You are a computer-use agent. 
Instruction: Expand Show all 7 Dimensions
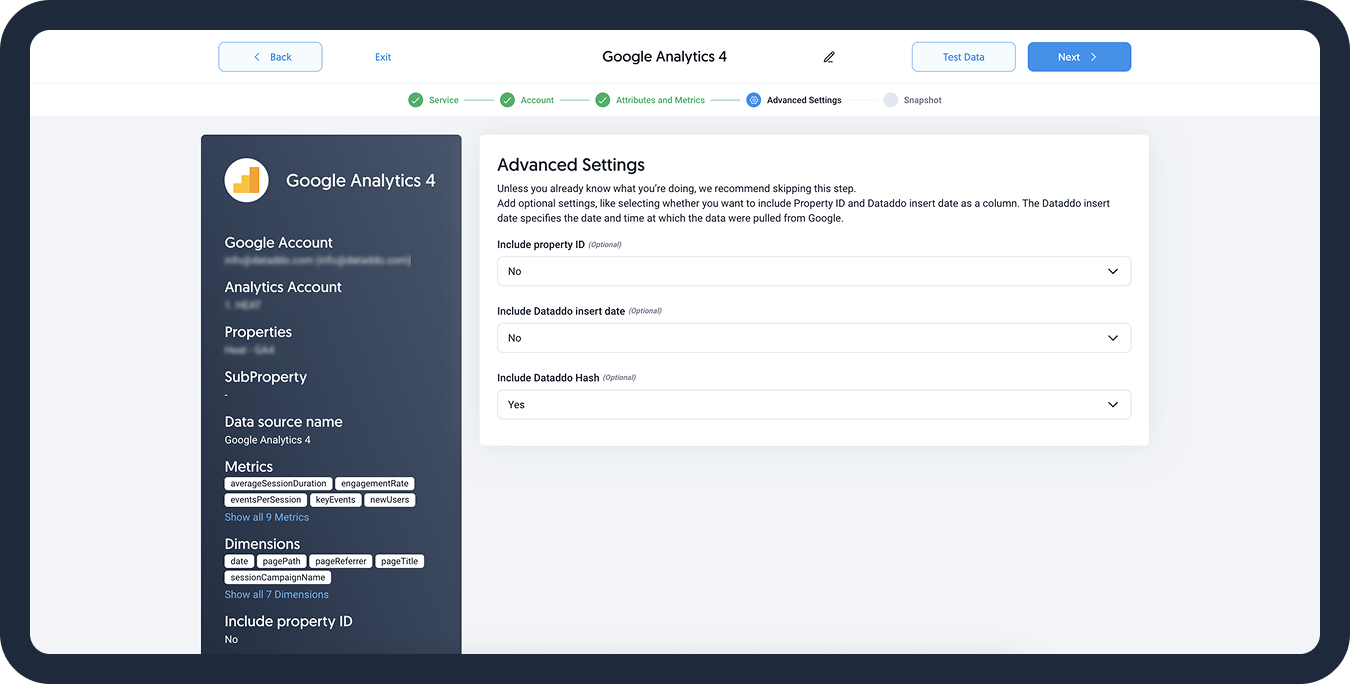[x=277, y=594]
